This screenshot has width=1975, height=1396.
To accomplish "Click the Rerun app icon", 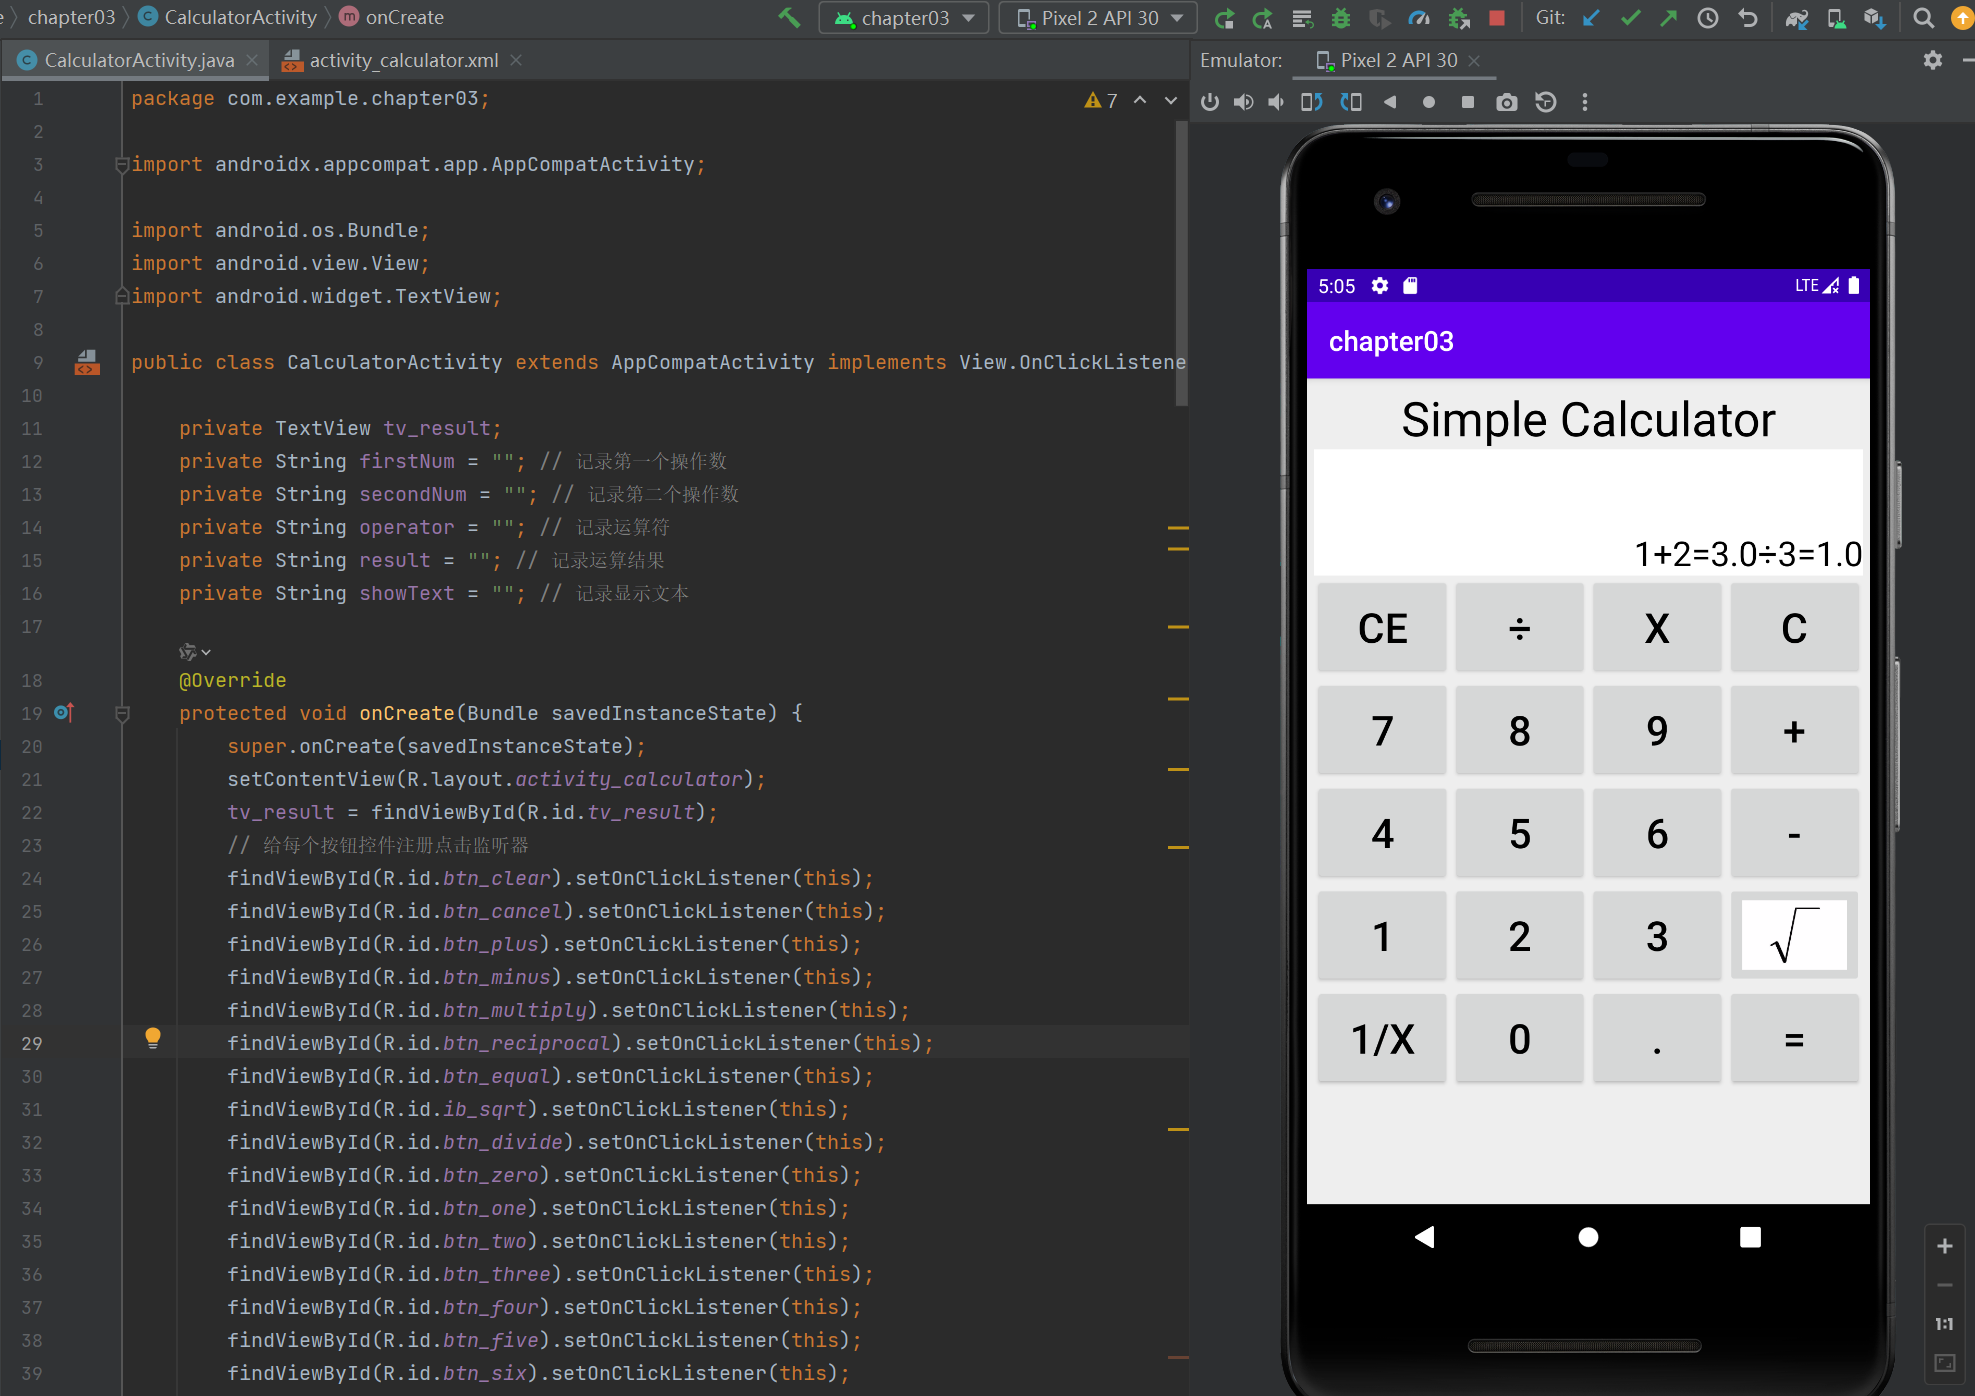I will click(x=1224, y=18).
